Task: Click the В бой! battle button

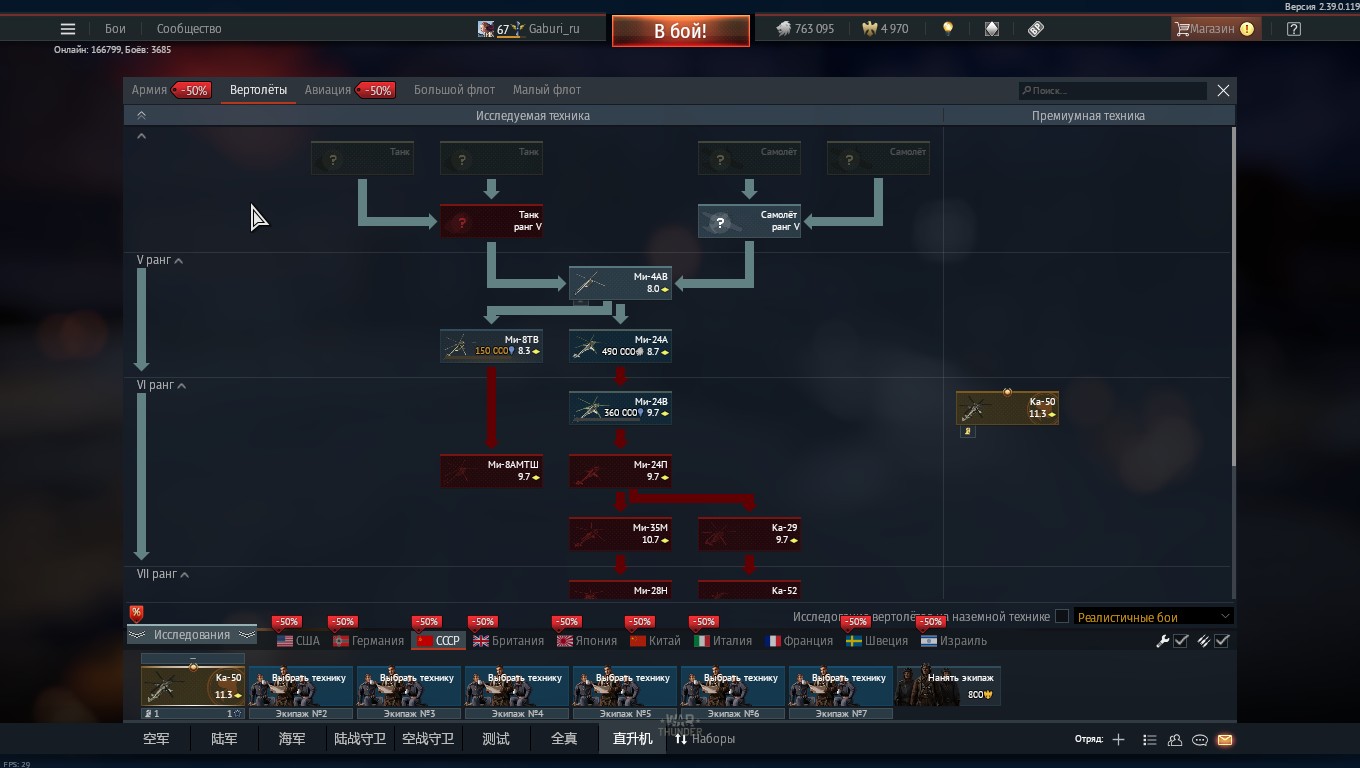Action: pyautogui.click(x=680, y=31)
